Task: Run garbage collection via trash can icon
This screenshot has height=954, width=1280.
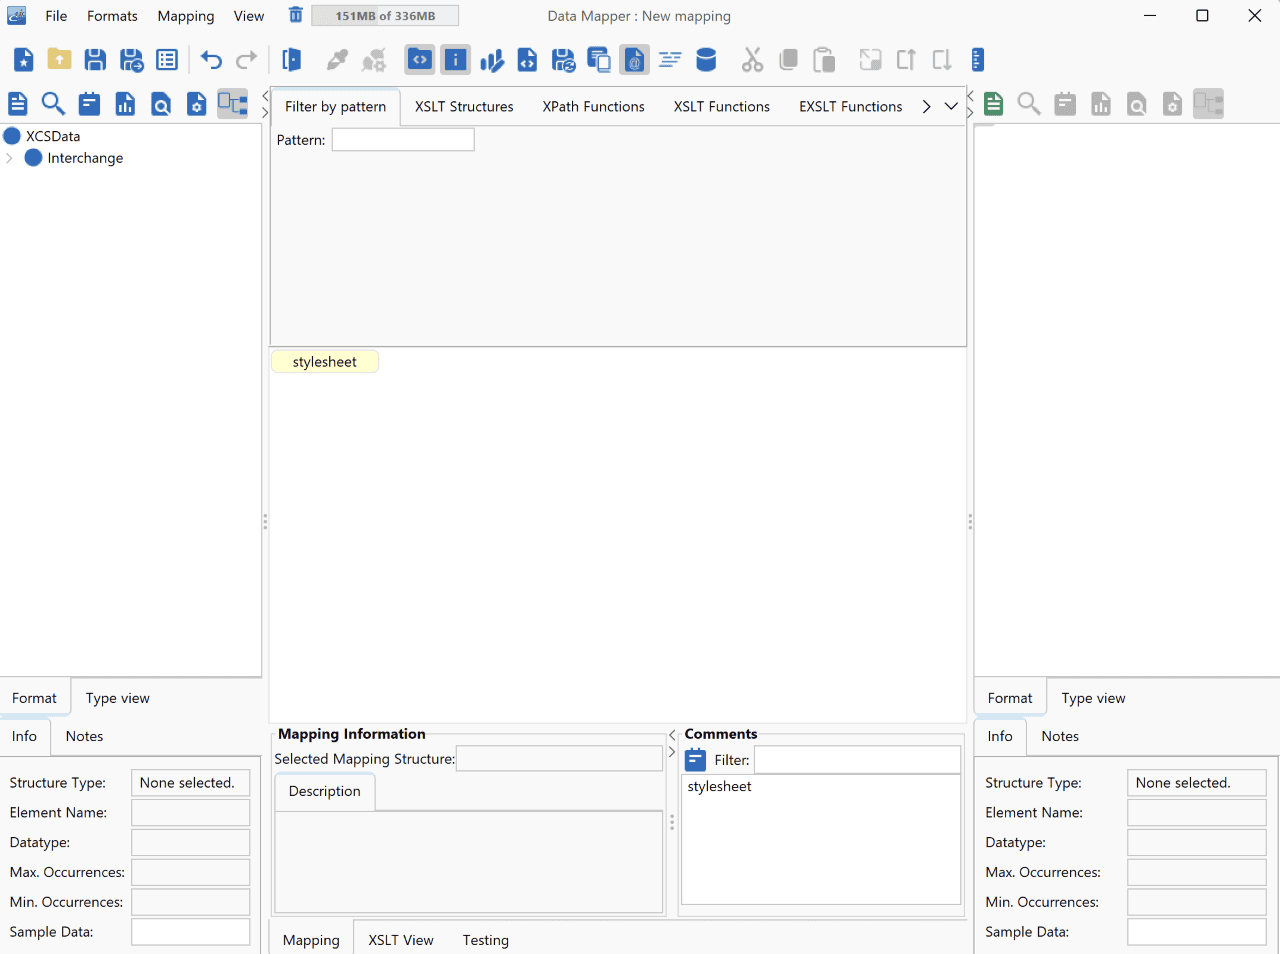Action: pos(295,15)
